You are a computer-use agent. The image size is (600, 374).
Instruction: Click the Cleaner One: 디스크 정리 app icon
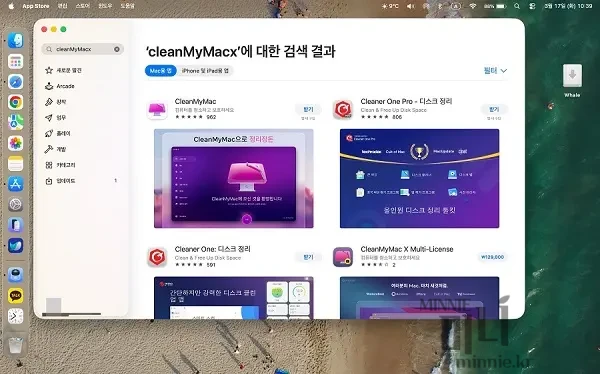[157, 257]
